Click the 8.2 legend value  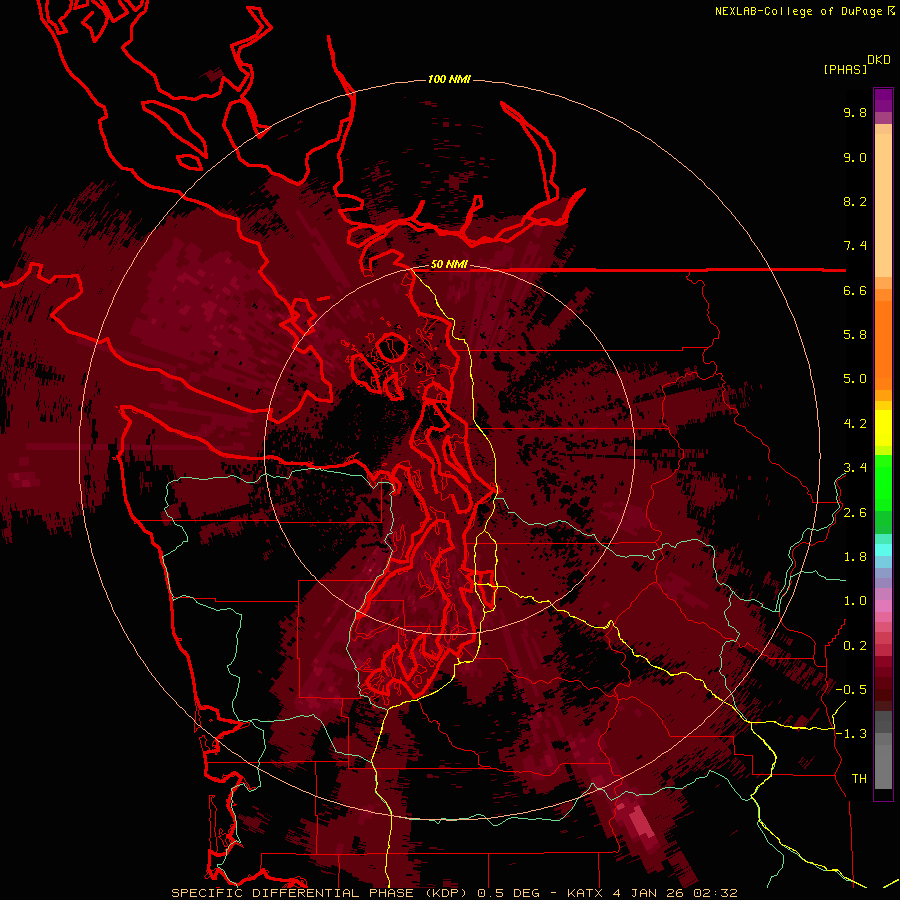click(855, 201)
